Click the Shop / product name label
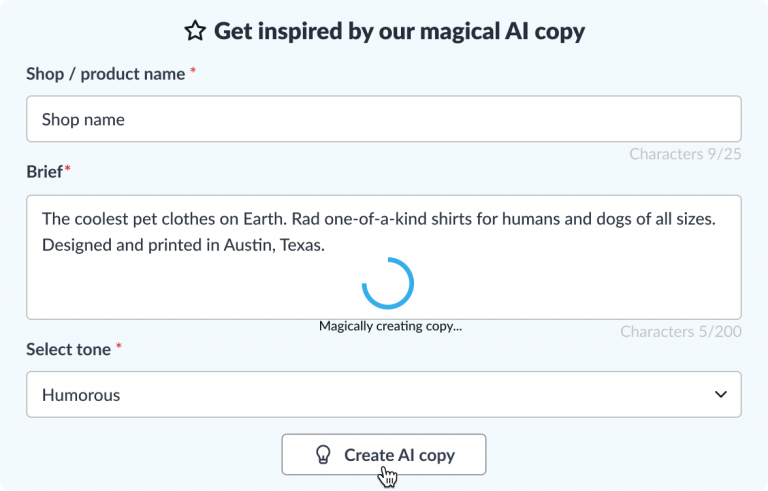The width and height of the screenshot is (768, 491). click(106, 74)
